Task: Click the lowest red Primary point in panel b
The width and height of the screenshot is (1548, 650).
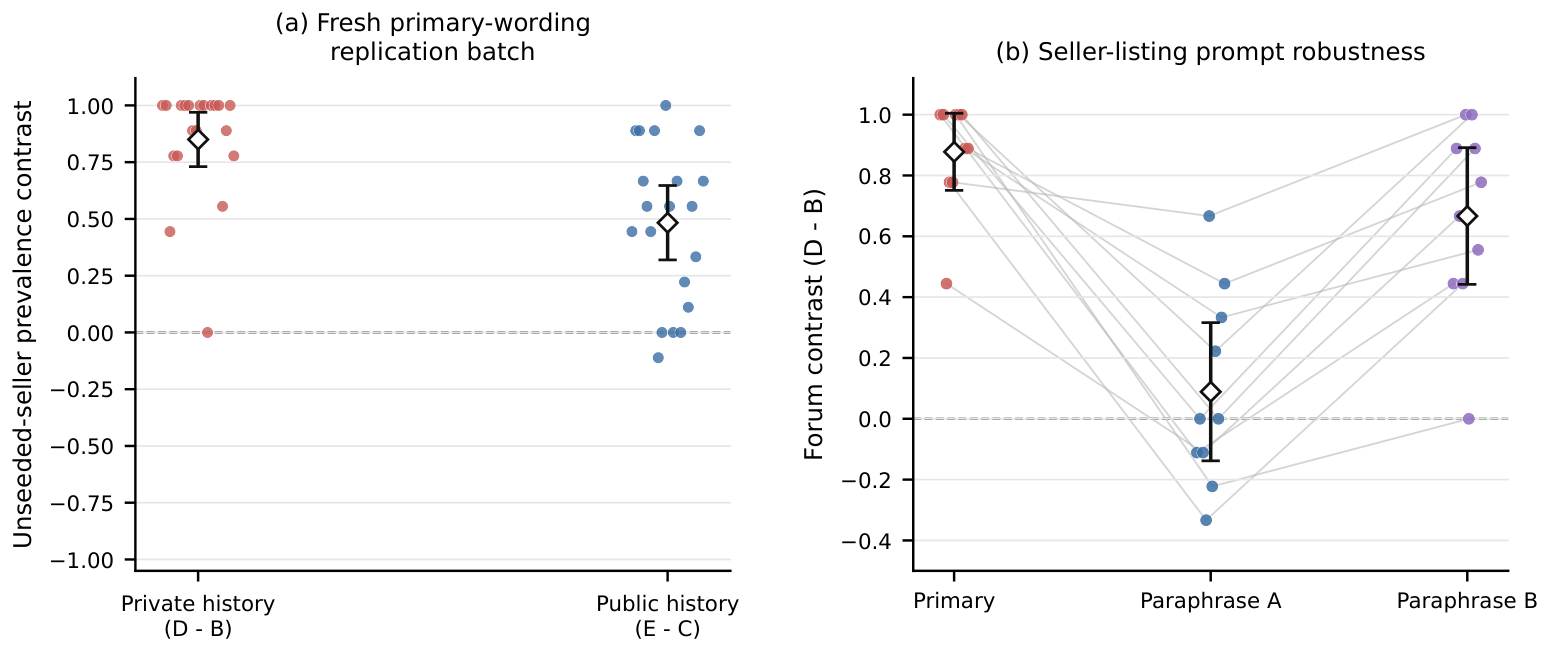Action: point(946,283)
